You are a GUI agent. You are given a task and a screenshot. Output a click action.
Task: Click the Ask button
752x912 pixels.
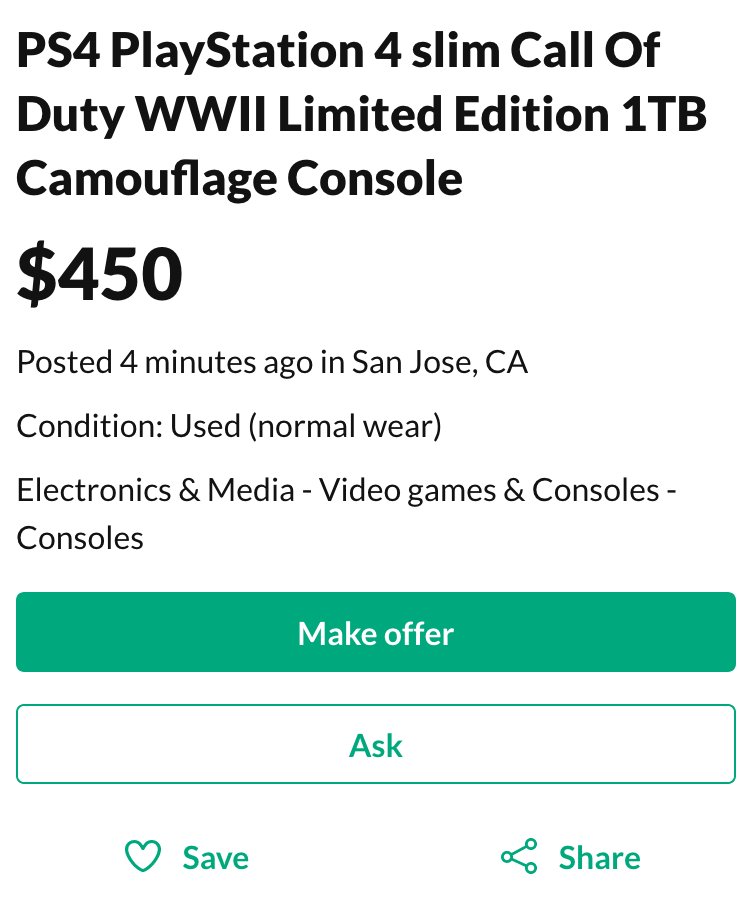tap(376, 745)
